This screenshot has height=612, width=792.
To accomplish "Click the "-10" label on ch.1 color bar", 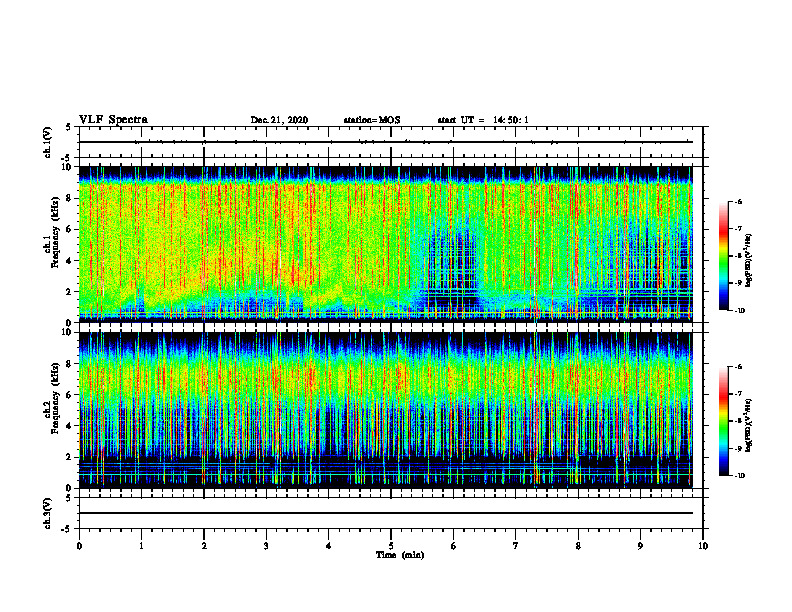I will click(x=740, y=311).
